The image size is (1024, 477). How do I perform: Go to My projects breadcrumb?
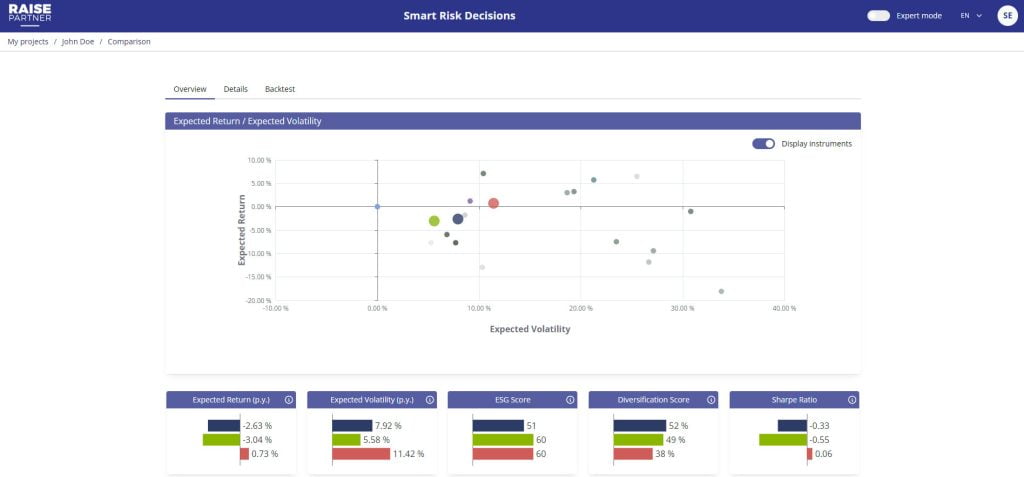pos(28,42)
